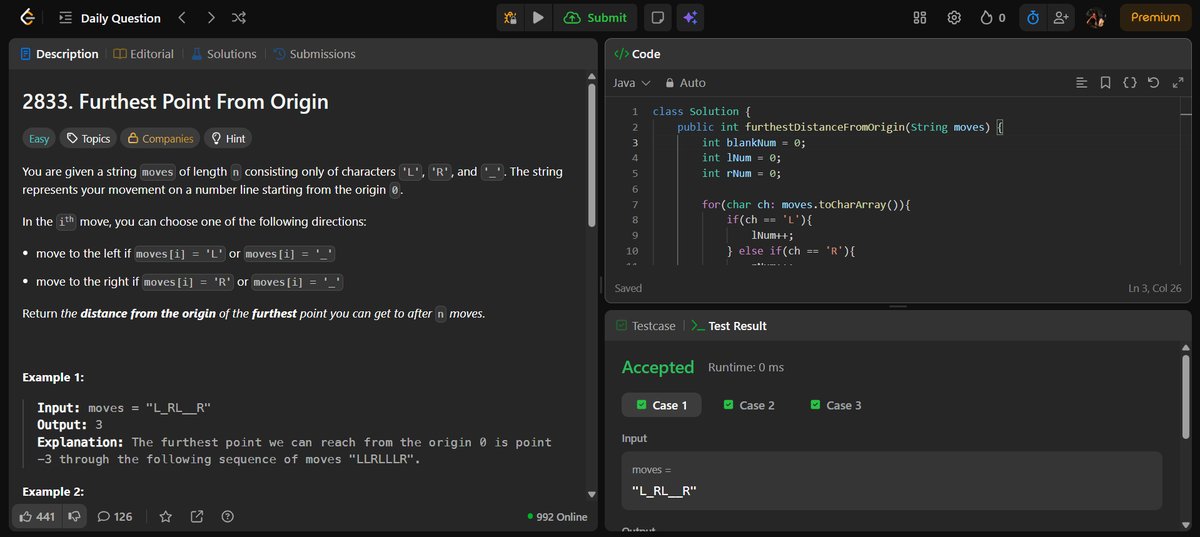Run the code with the play button

(x=538, y=17)
